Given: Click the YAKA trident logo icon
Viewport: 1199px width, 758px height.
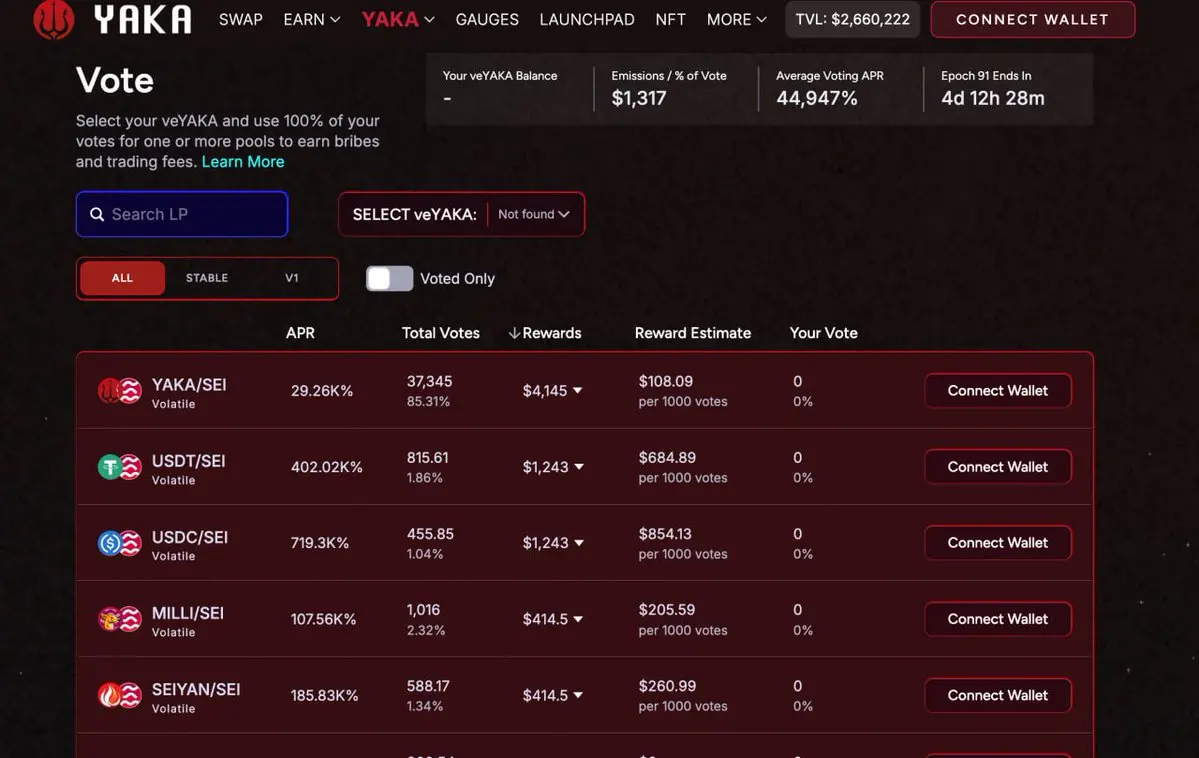Looking at the screenshot, I should pos(54,18).
